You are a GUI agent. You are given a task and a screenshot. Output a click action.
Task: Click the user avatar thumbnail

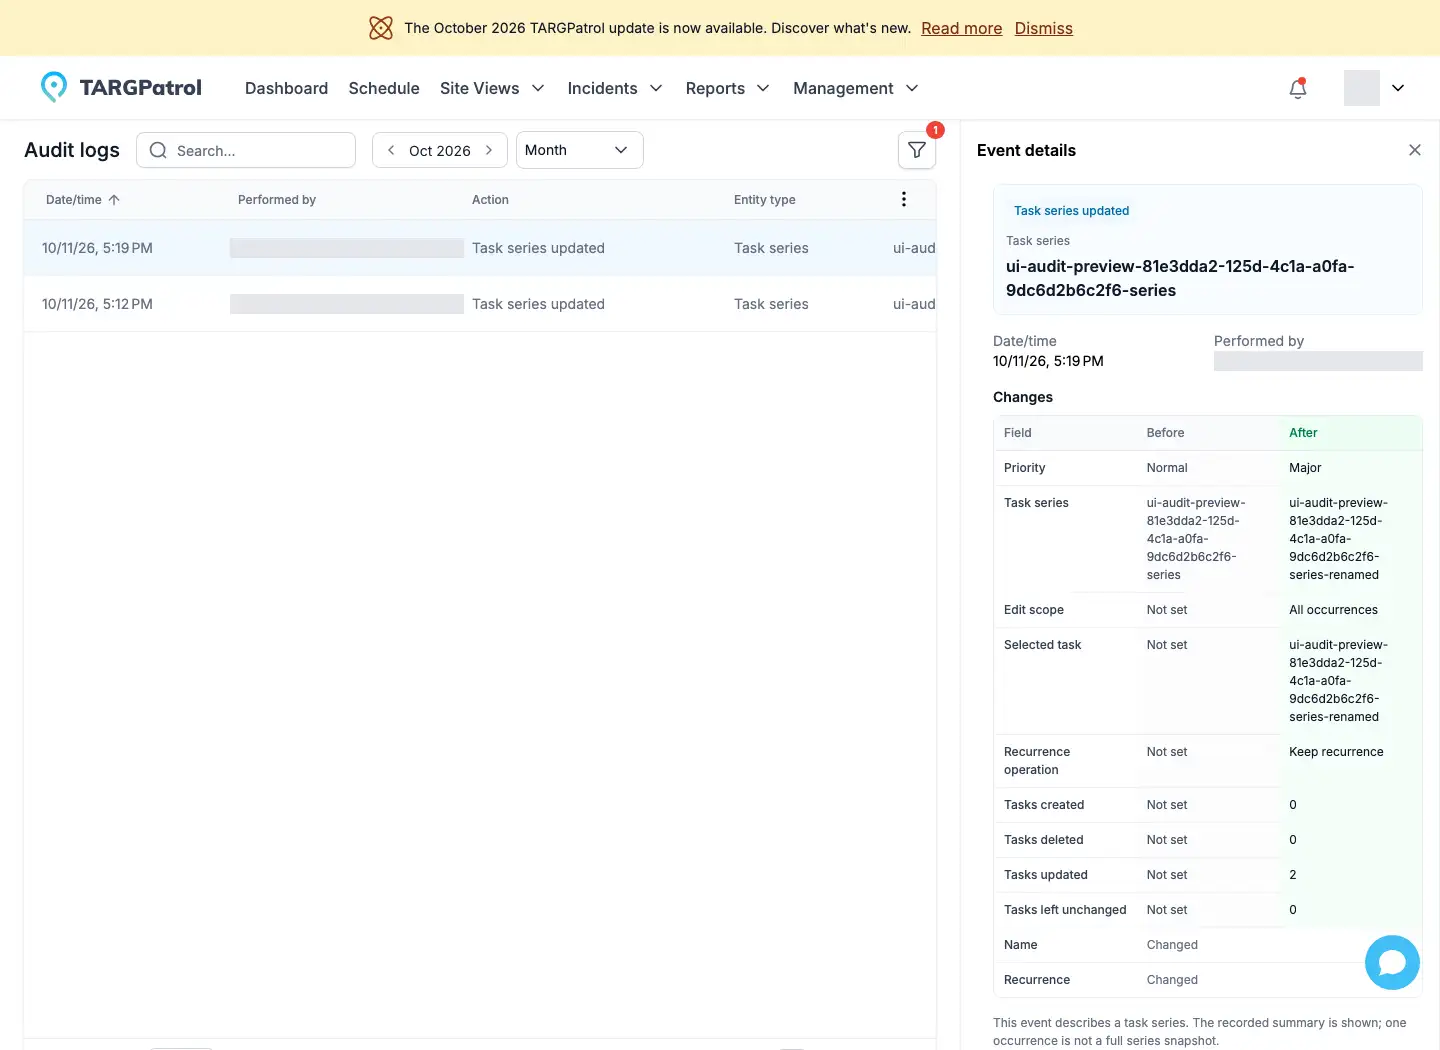[x=1362, y=88]
